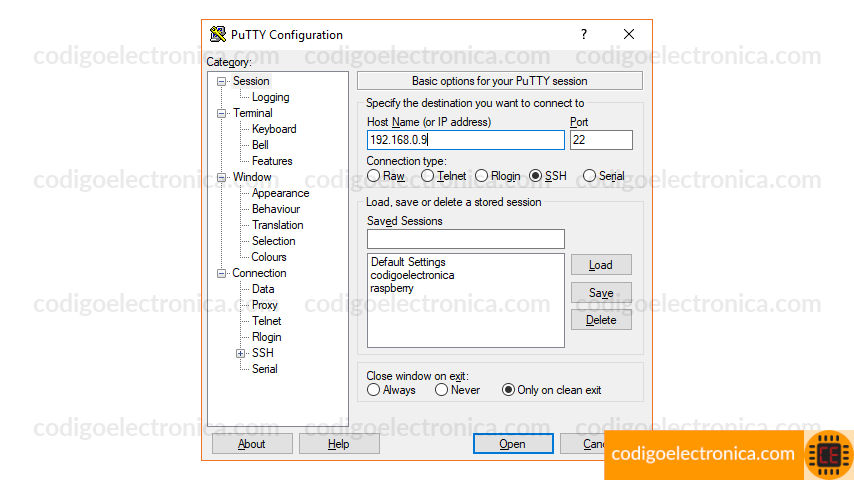Open the SSH category in the tree

pyautogui.click(x=263, y=353)
